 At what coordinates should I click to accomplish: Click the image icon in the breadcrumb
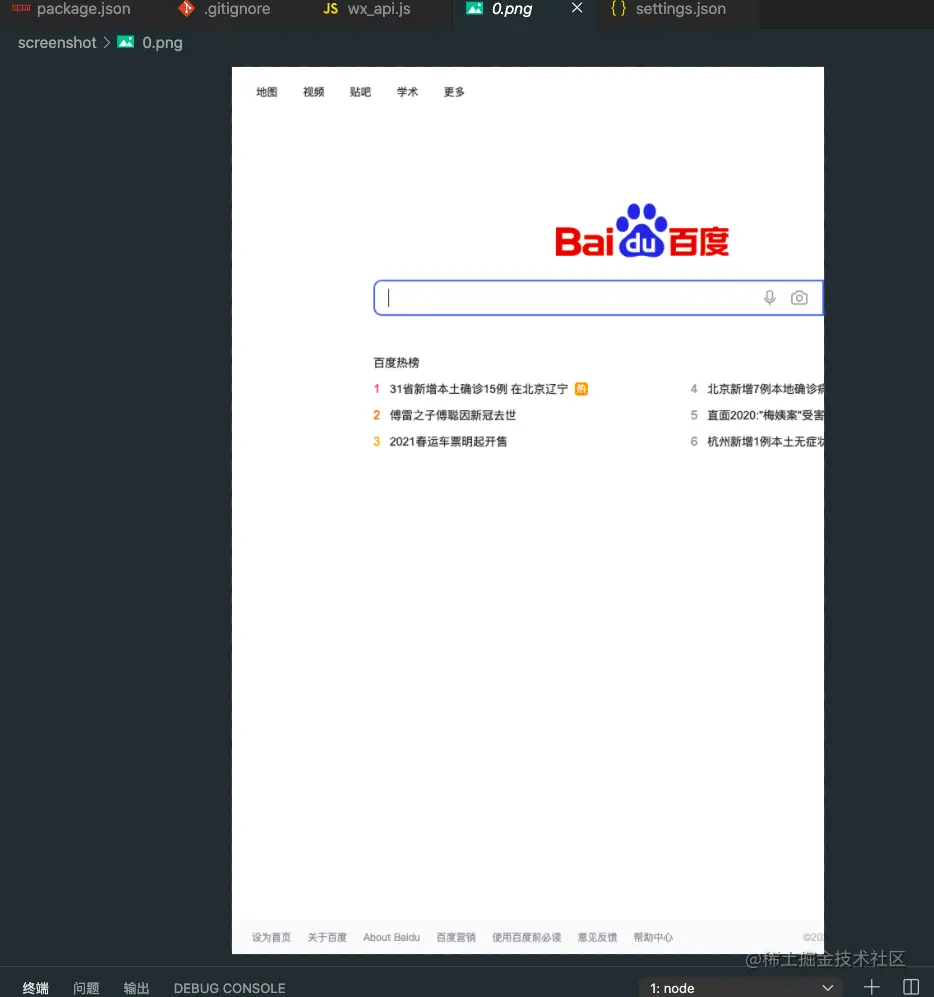point(125,42)
